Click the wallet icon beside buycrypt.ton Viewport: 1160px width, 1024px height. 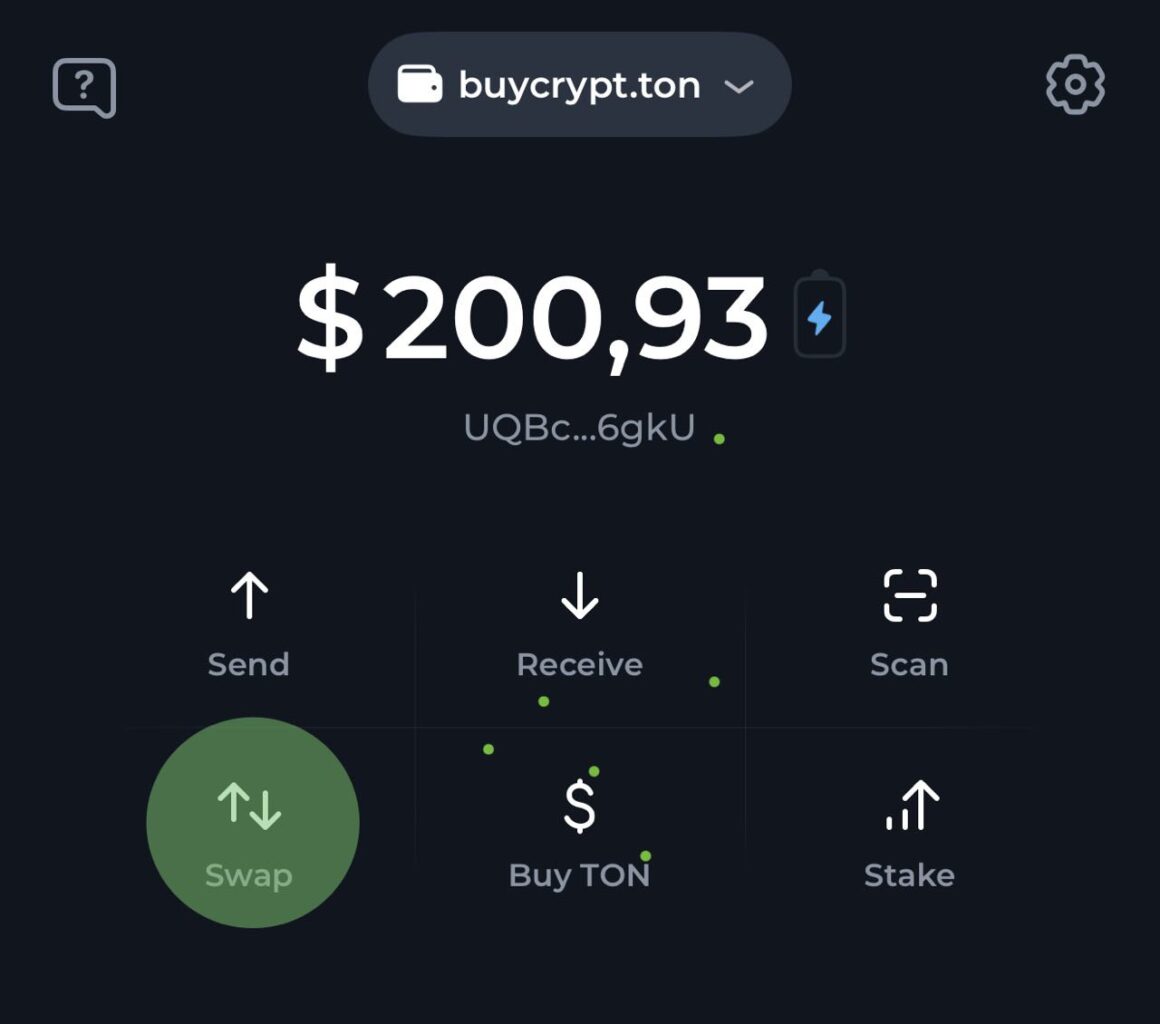point(420,85)
